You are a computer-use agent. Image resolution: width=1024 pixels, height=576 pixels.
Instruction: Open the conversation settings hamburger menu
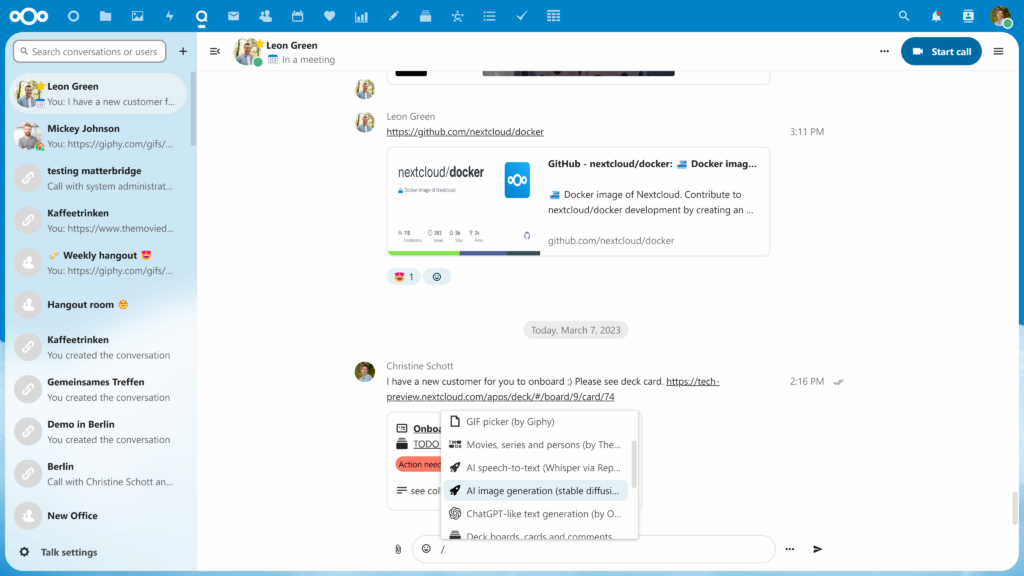tap(998, 51)
